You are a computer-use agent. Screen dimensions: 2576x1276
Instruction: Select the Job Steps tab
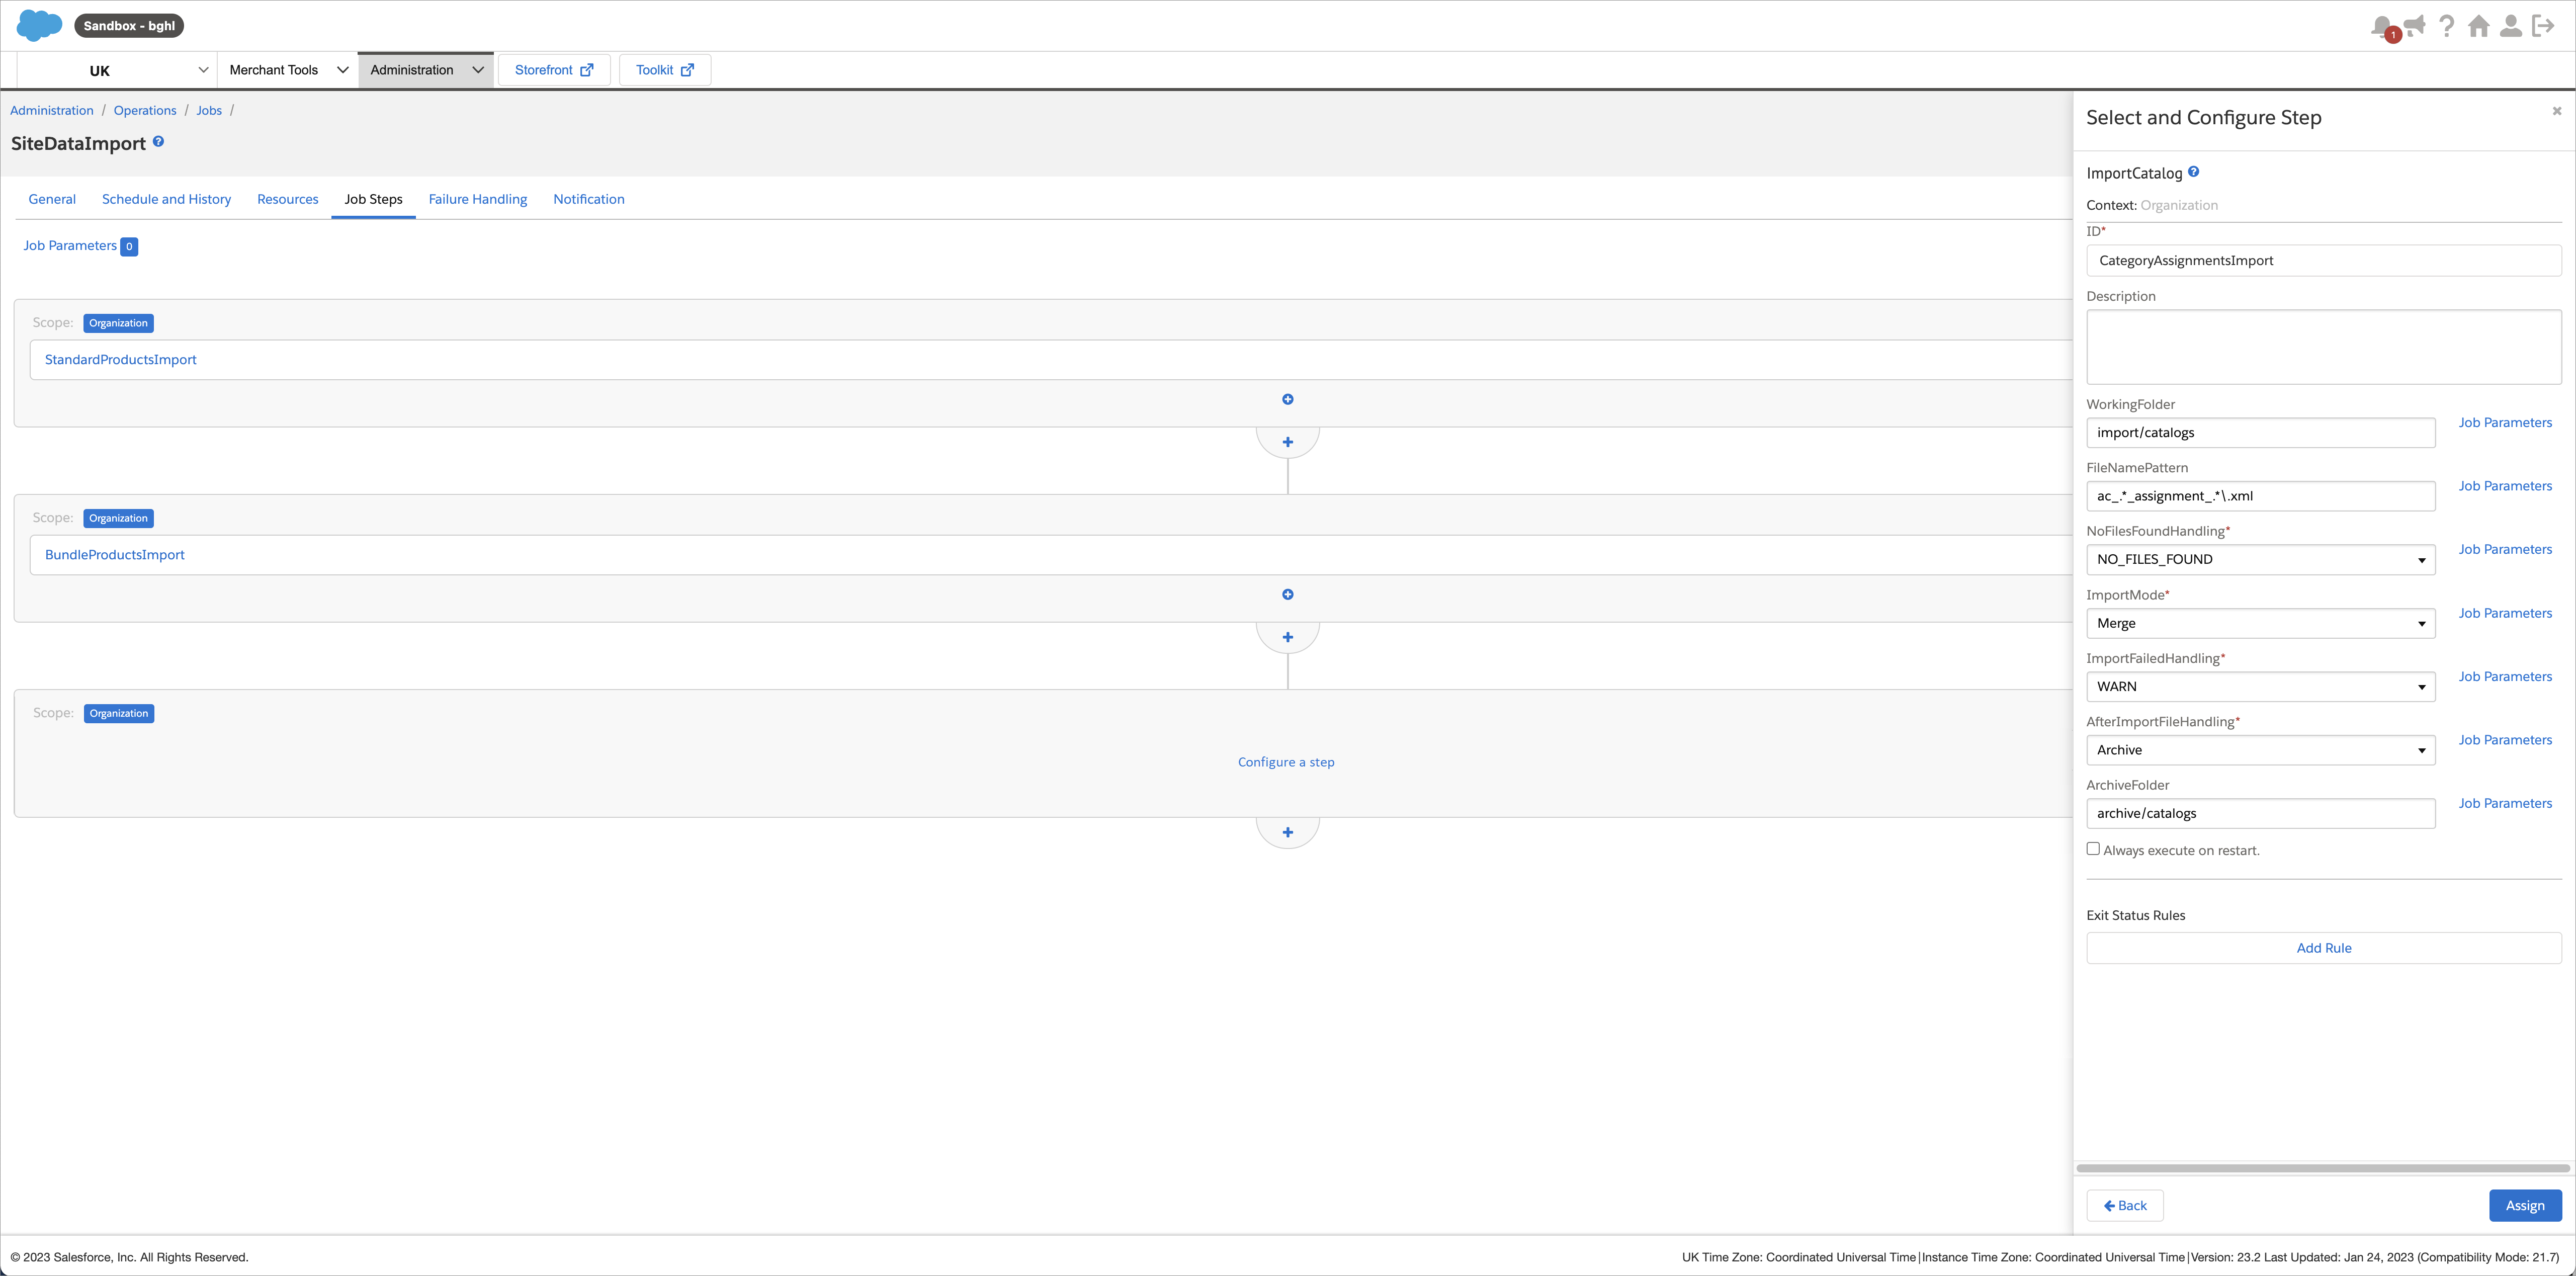click(373, 199)
